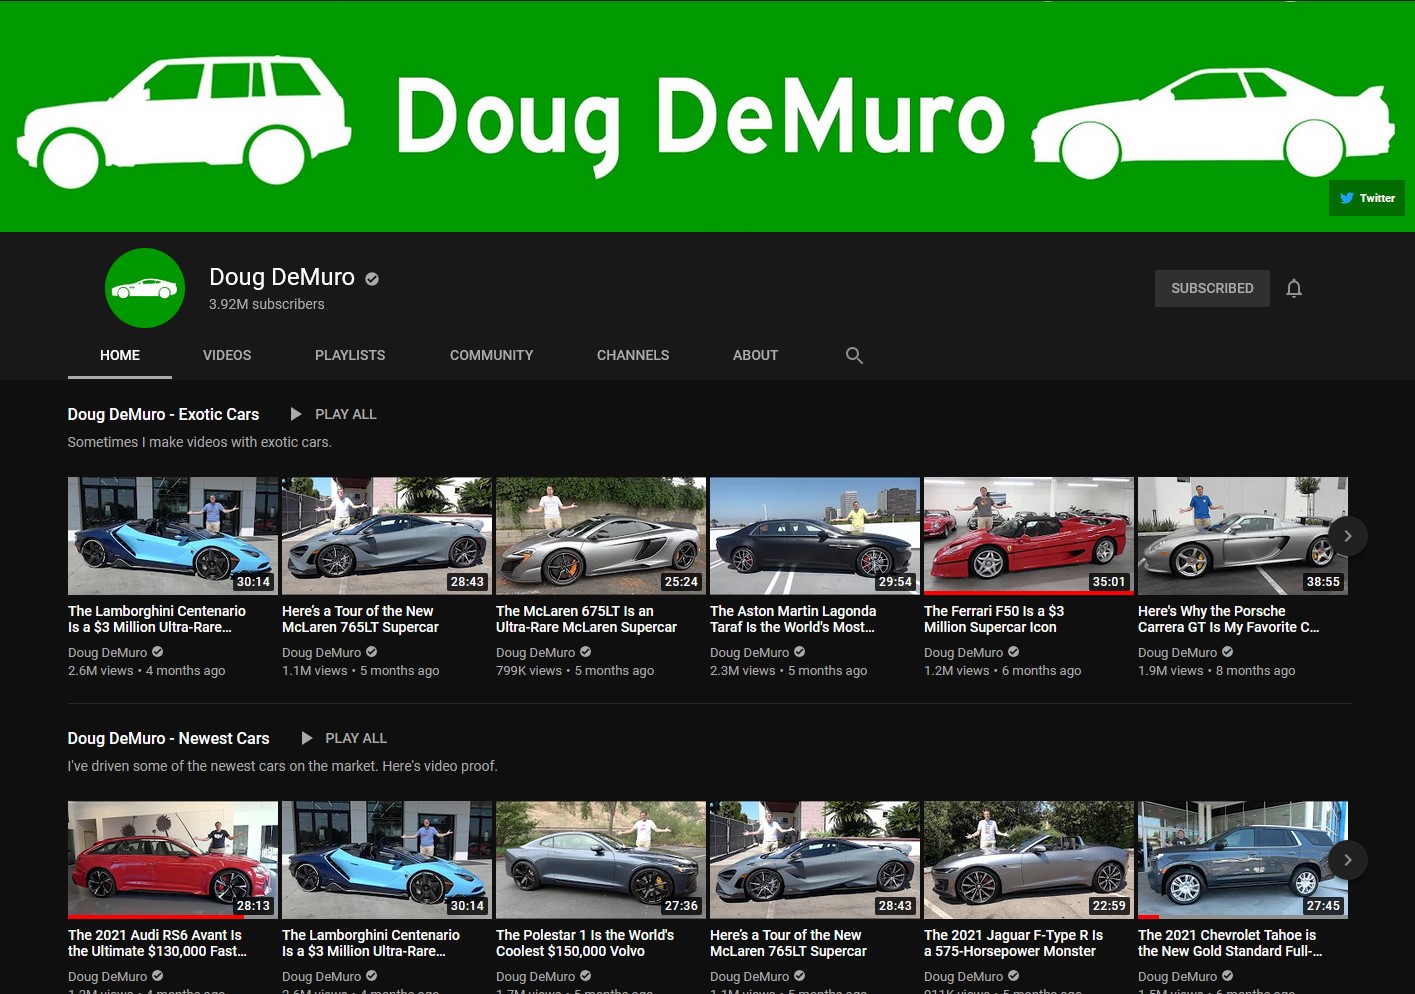The width and height of the screenshot is (1415, 994).
Task: Click title 'The Polestar 1 Is the World's Coolest $150,000 Volvo'
Action: [x=585, y=943]
